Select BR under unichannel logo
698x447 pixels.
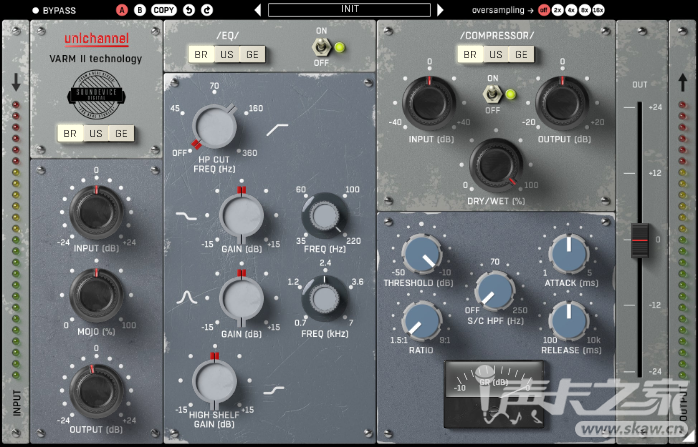tap(70, 134)
